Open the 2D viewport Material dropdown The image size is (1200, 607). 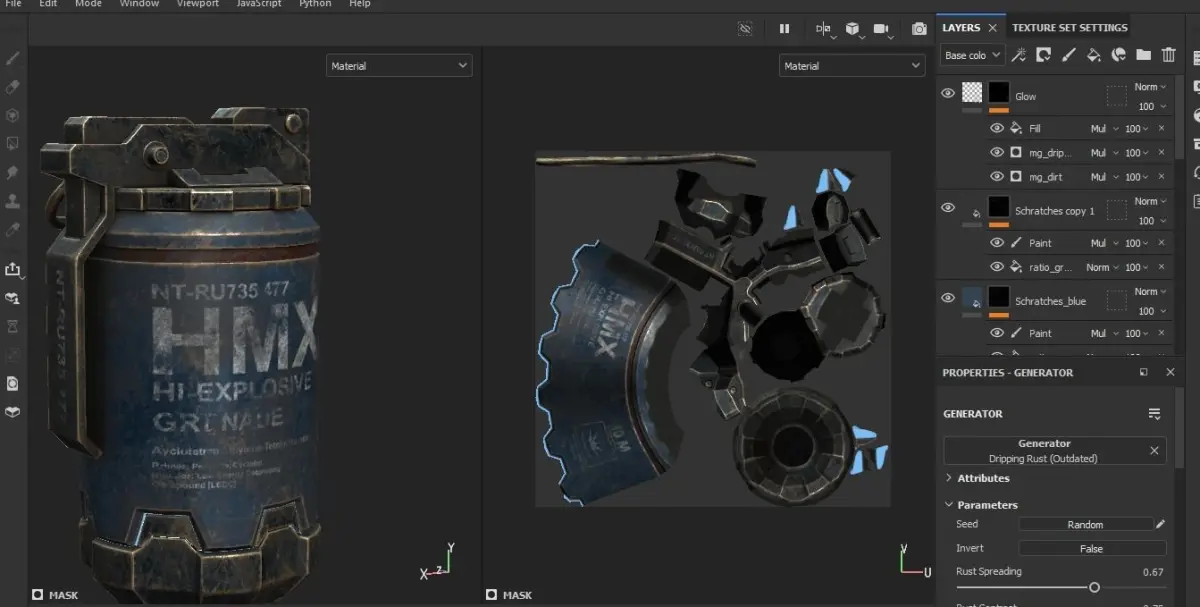[852, 65]
